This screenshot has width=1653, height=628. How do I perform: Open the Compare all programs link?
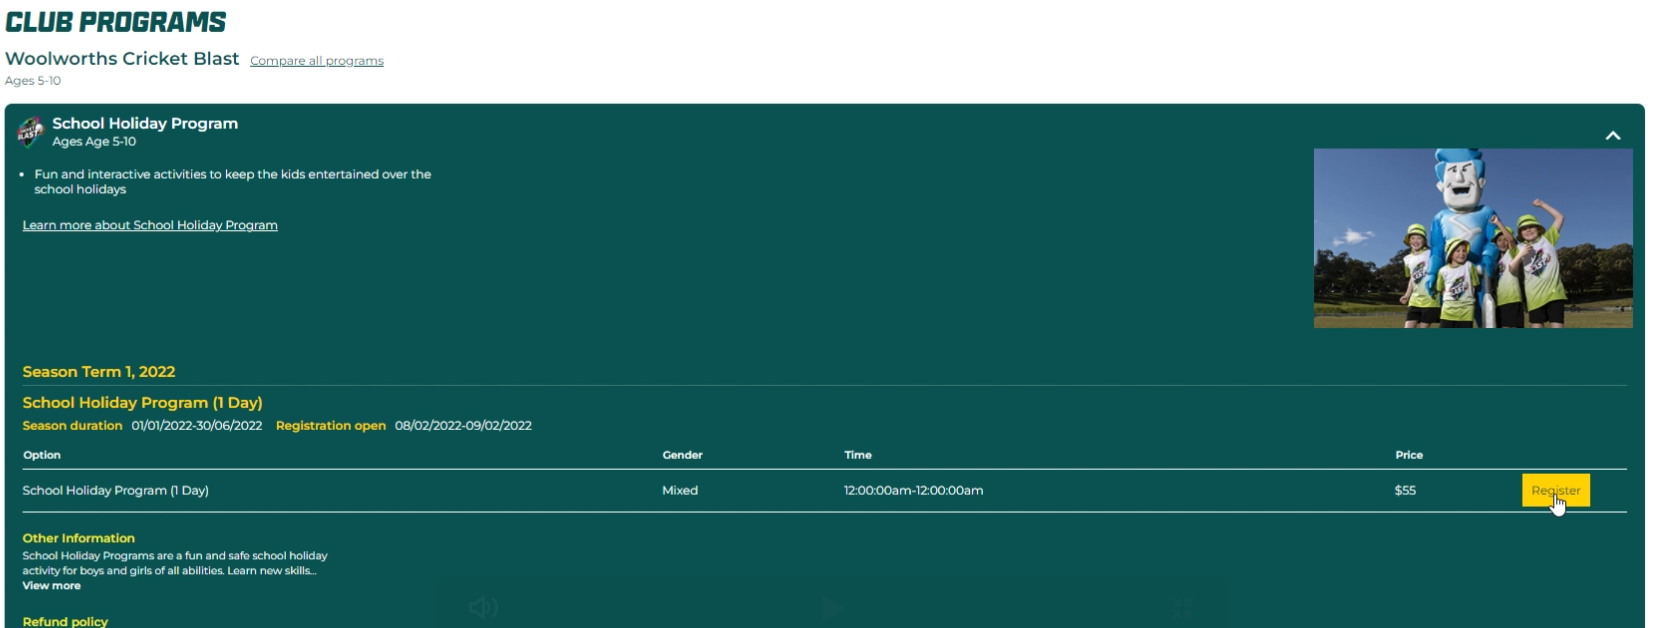tap(316, 61)
